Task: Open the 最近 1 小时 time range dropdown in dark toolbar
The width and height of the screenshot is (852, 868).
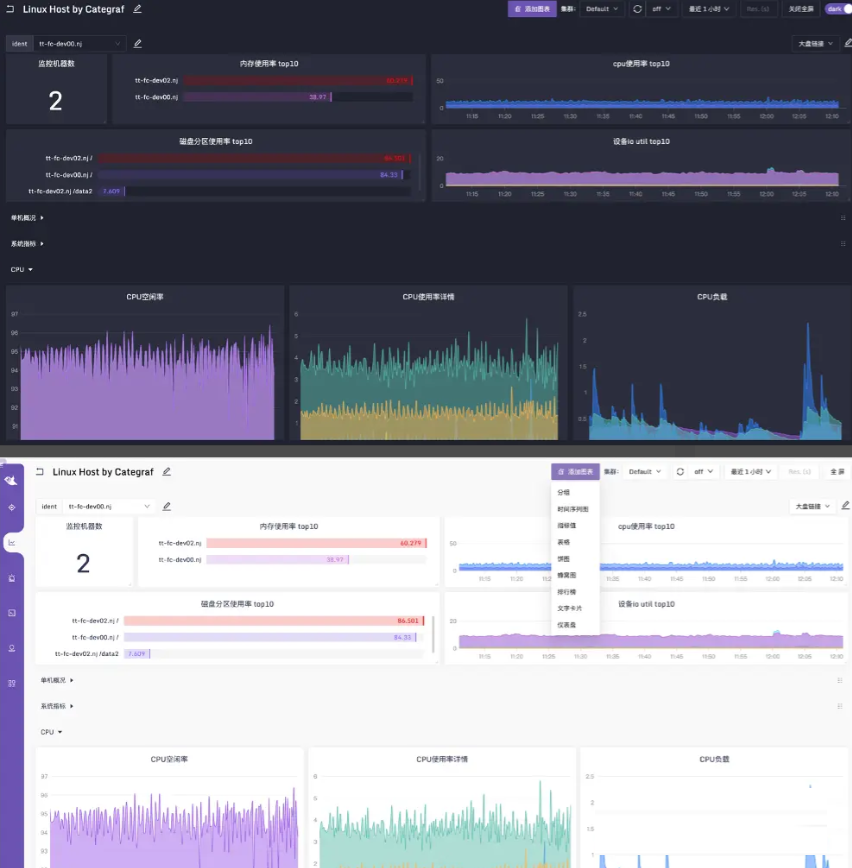Action: tap(708, 9)
